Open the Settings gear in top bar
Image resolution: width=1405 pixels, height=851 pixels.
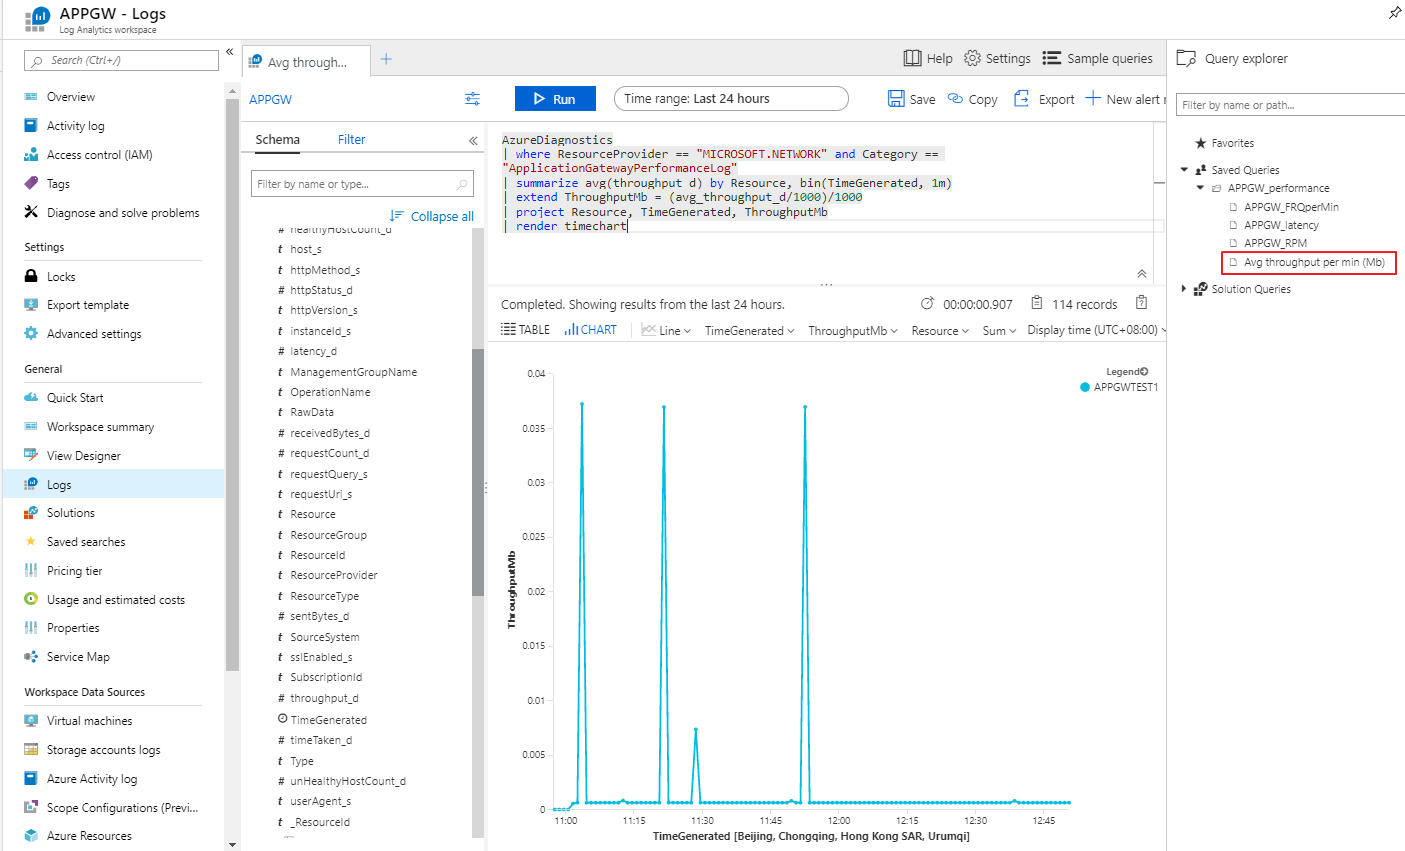click(972, 58)
